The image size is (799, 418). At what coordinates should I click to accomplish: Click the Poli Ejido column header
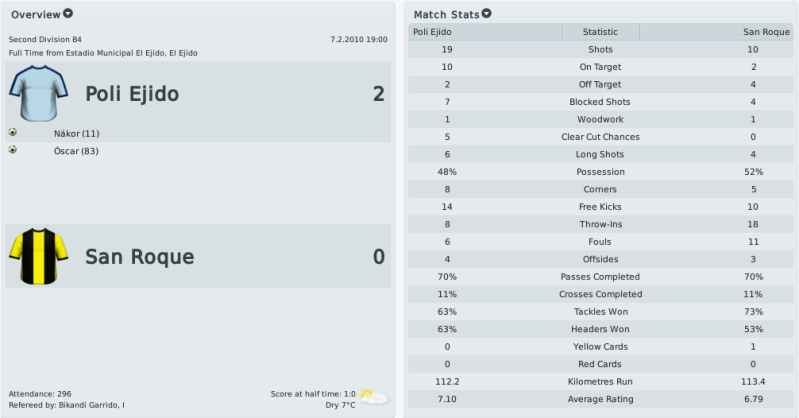[485, 32]
